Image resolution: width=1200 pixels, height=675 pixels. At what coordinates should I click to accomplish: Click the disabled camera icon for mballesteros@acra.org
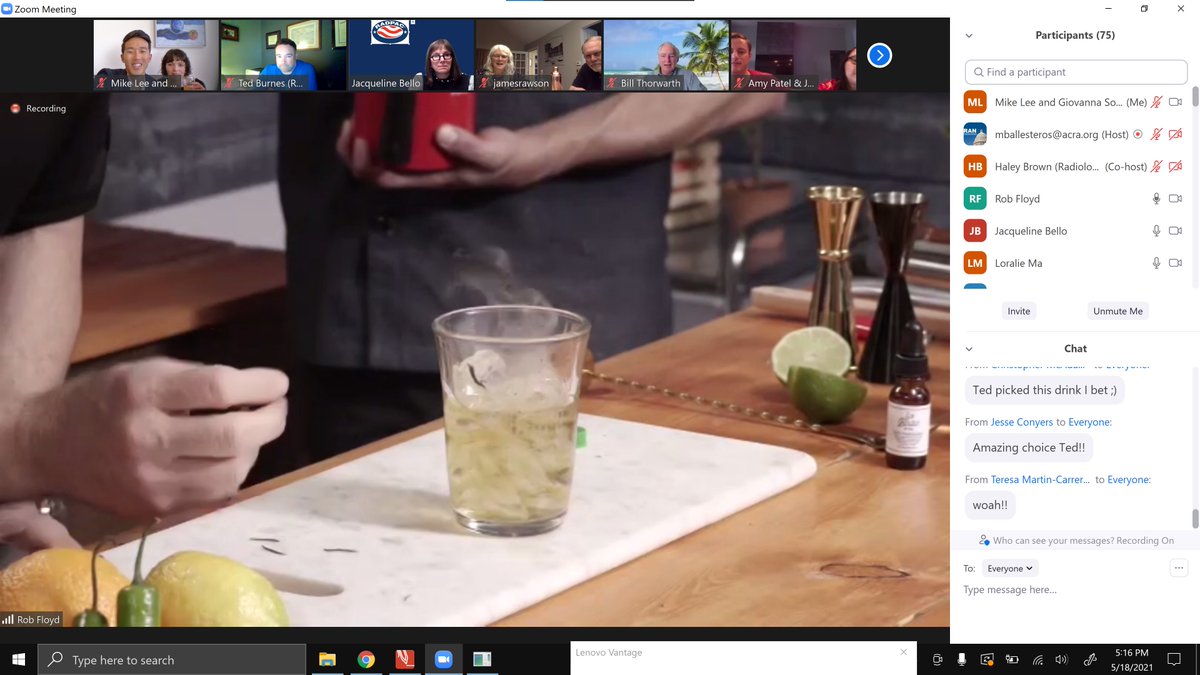point(1175,134)
